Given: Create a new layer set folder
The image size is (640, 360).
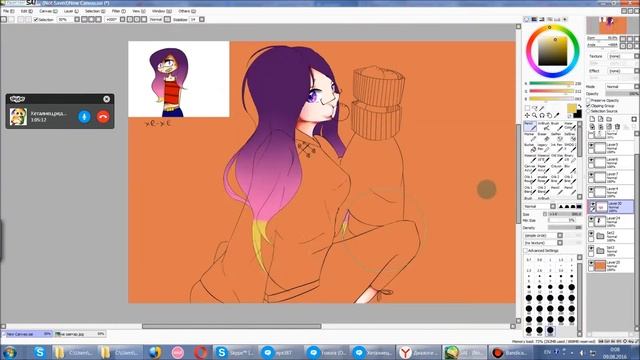Looking at the screenshot, I should pyautogui.click(x=609, y=119).
